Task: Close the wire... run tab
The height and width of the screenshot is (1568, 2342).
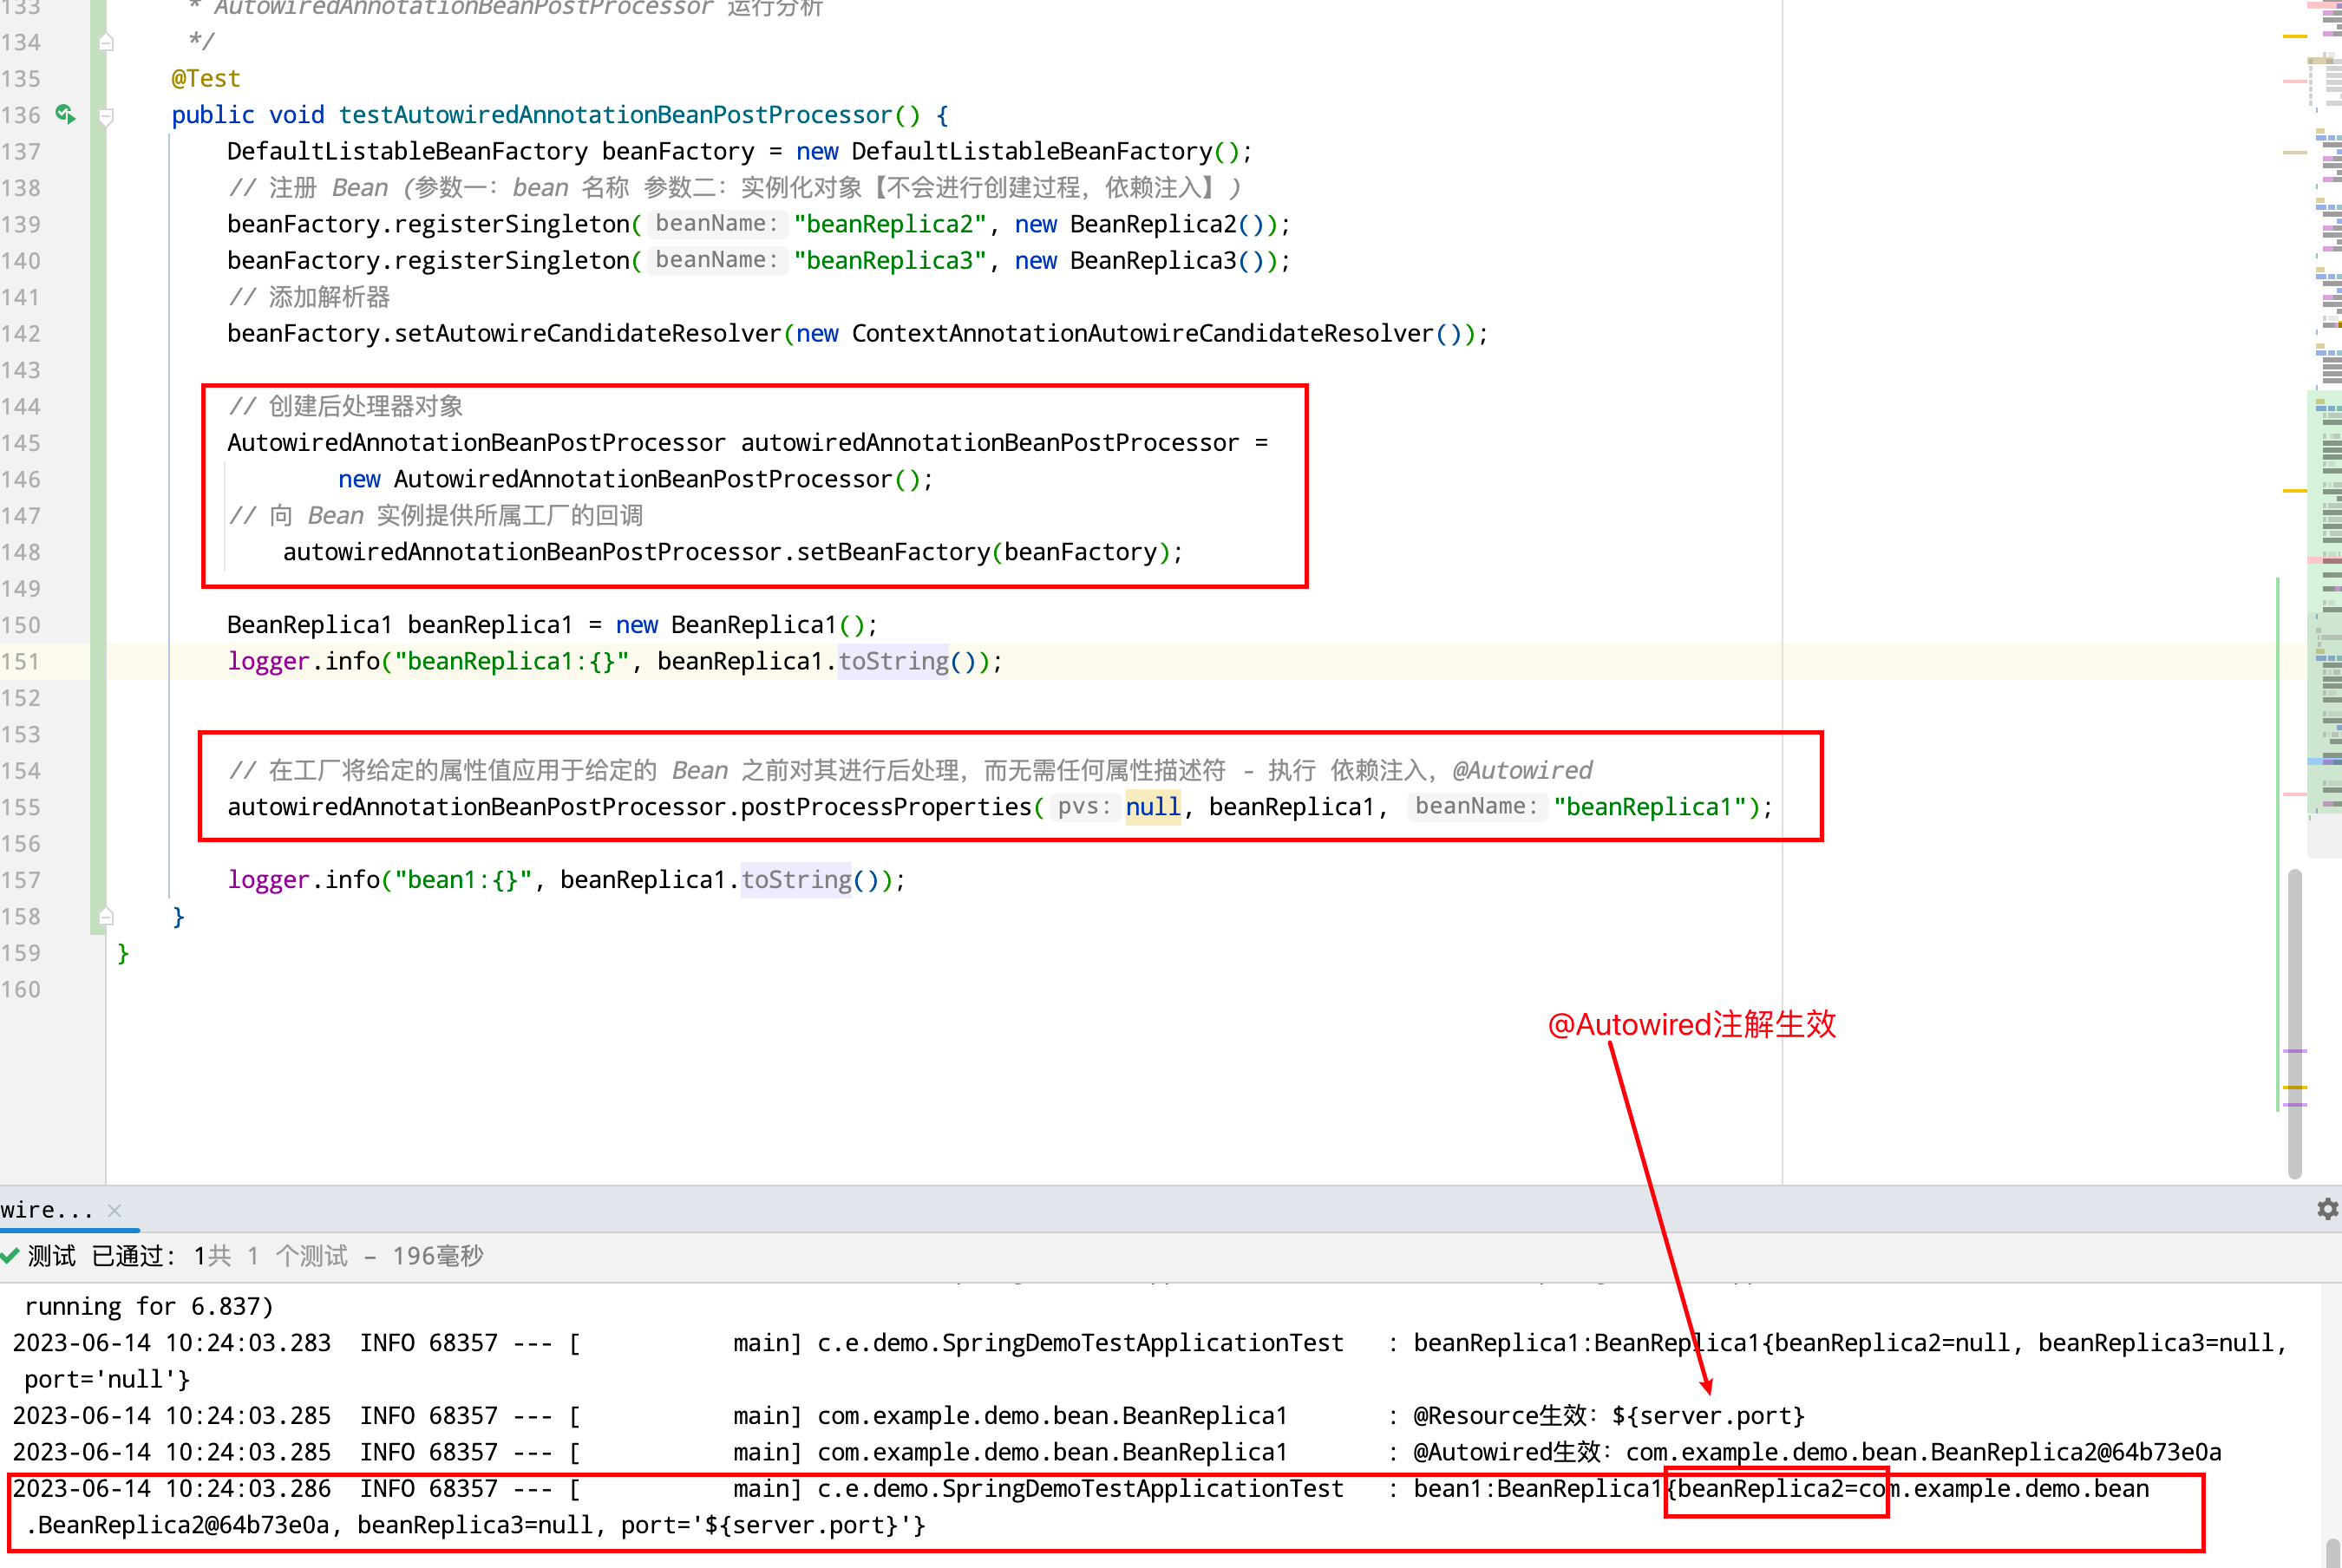Action: tap(115, 1210)
